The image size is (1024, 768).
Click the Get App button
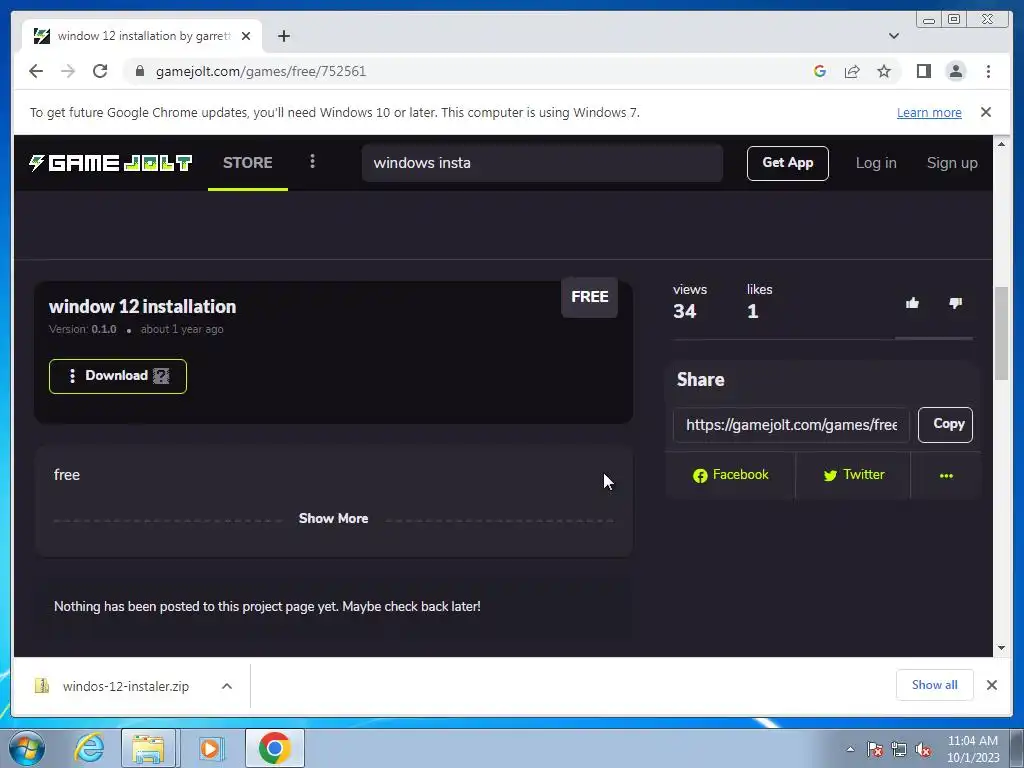point(788,163)
